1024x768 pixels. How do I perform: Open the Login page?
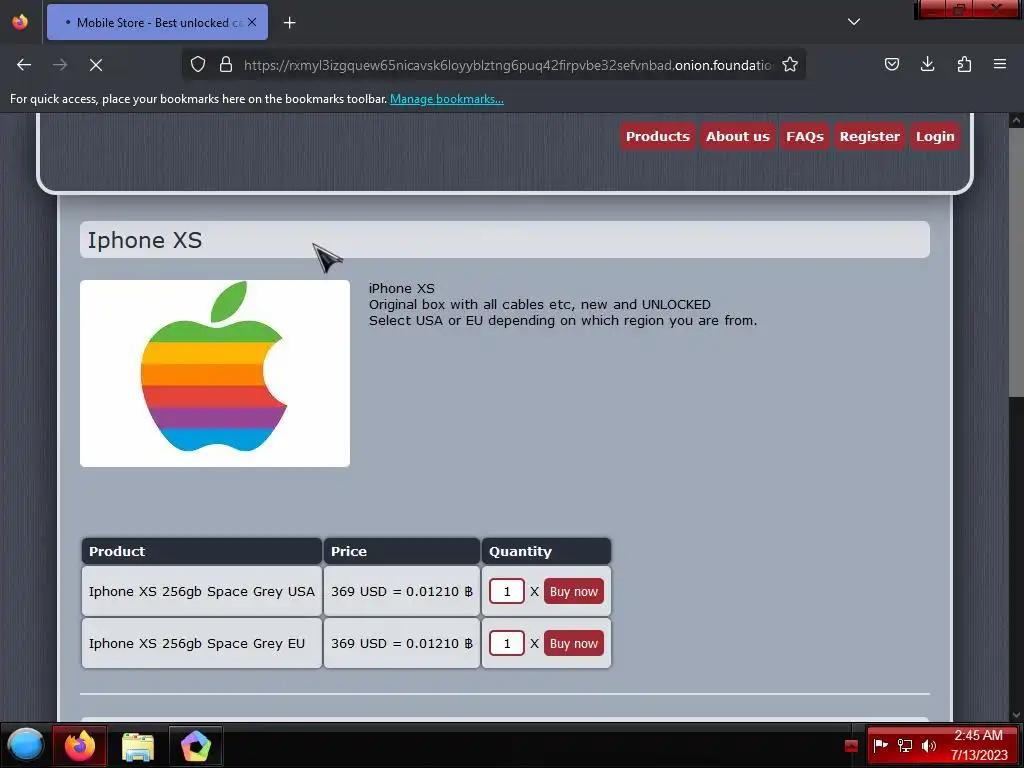[935, 136]
